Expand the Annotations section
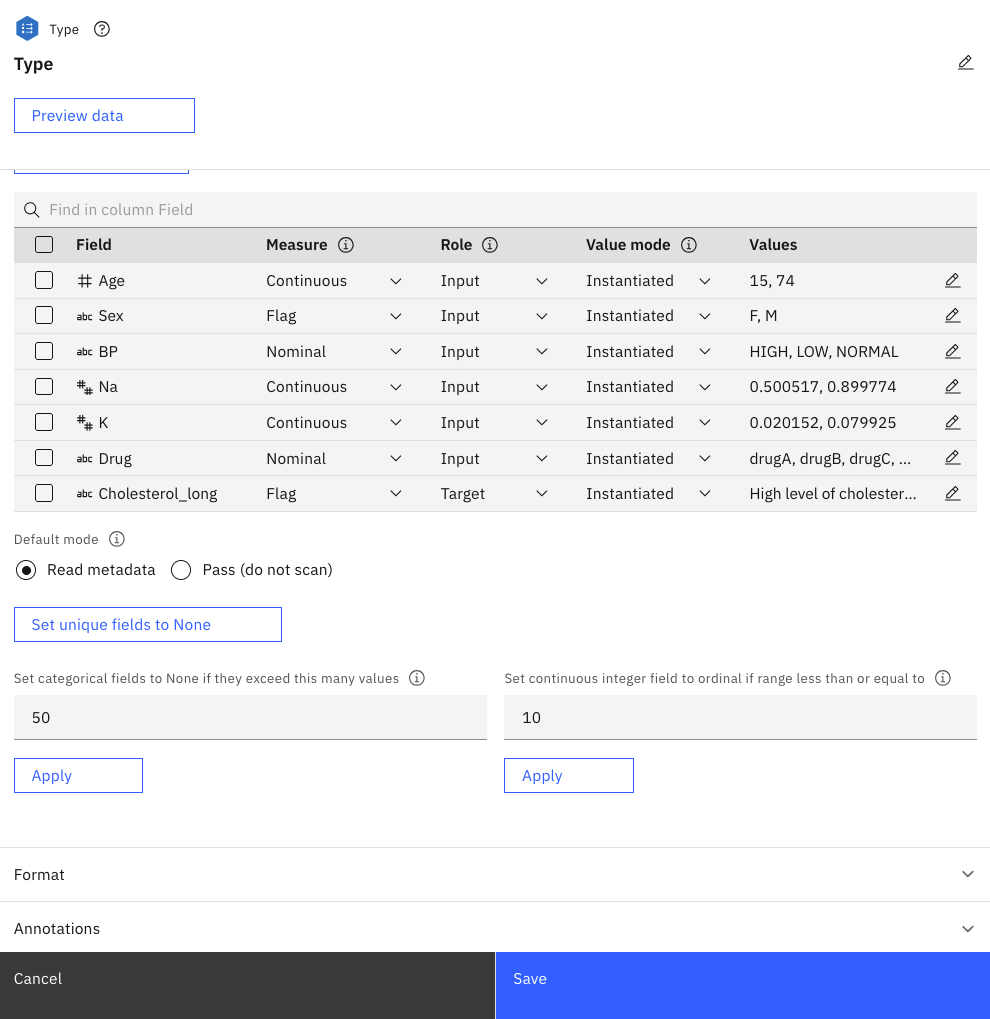Screen dimensions: 990x1019 tap(495, 929)
